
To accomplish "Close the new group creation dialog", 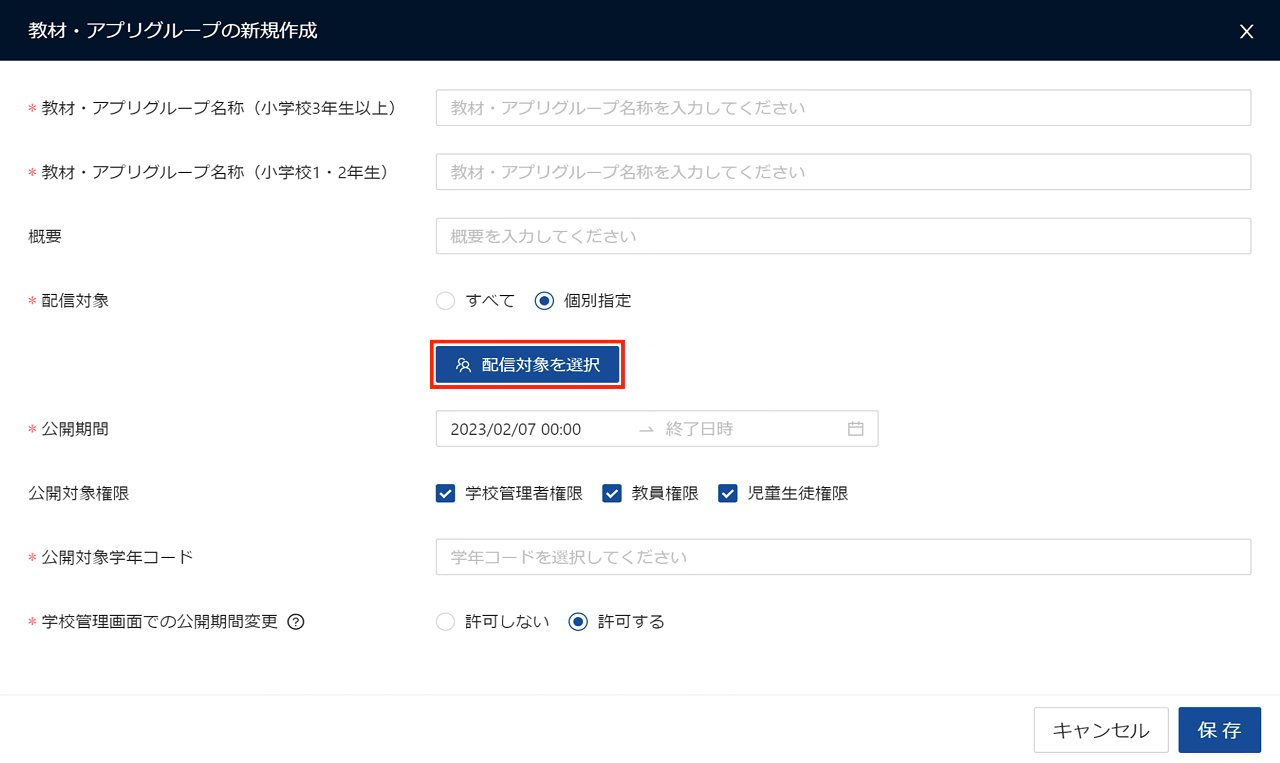I will pyautogui.click(x=1246, y=31).
